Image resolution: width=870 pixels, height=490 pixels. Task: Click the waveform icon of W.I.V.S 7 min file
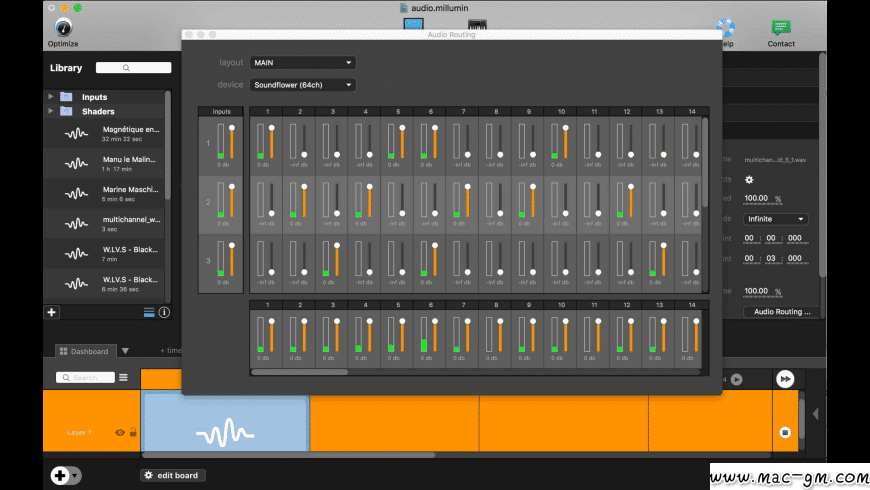[77, 254]
